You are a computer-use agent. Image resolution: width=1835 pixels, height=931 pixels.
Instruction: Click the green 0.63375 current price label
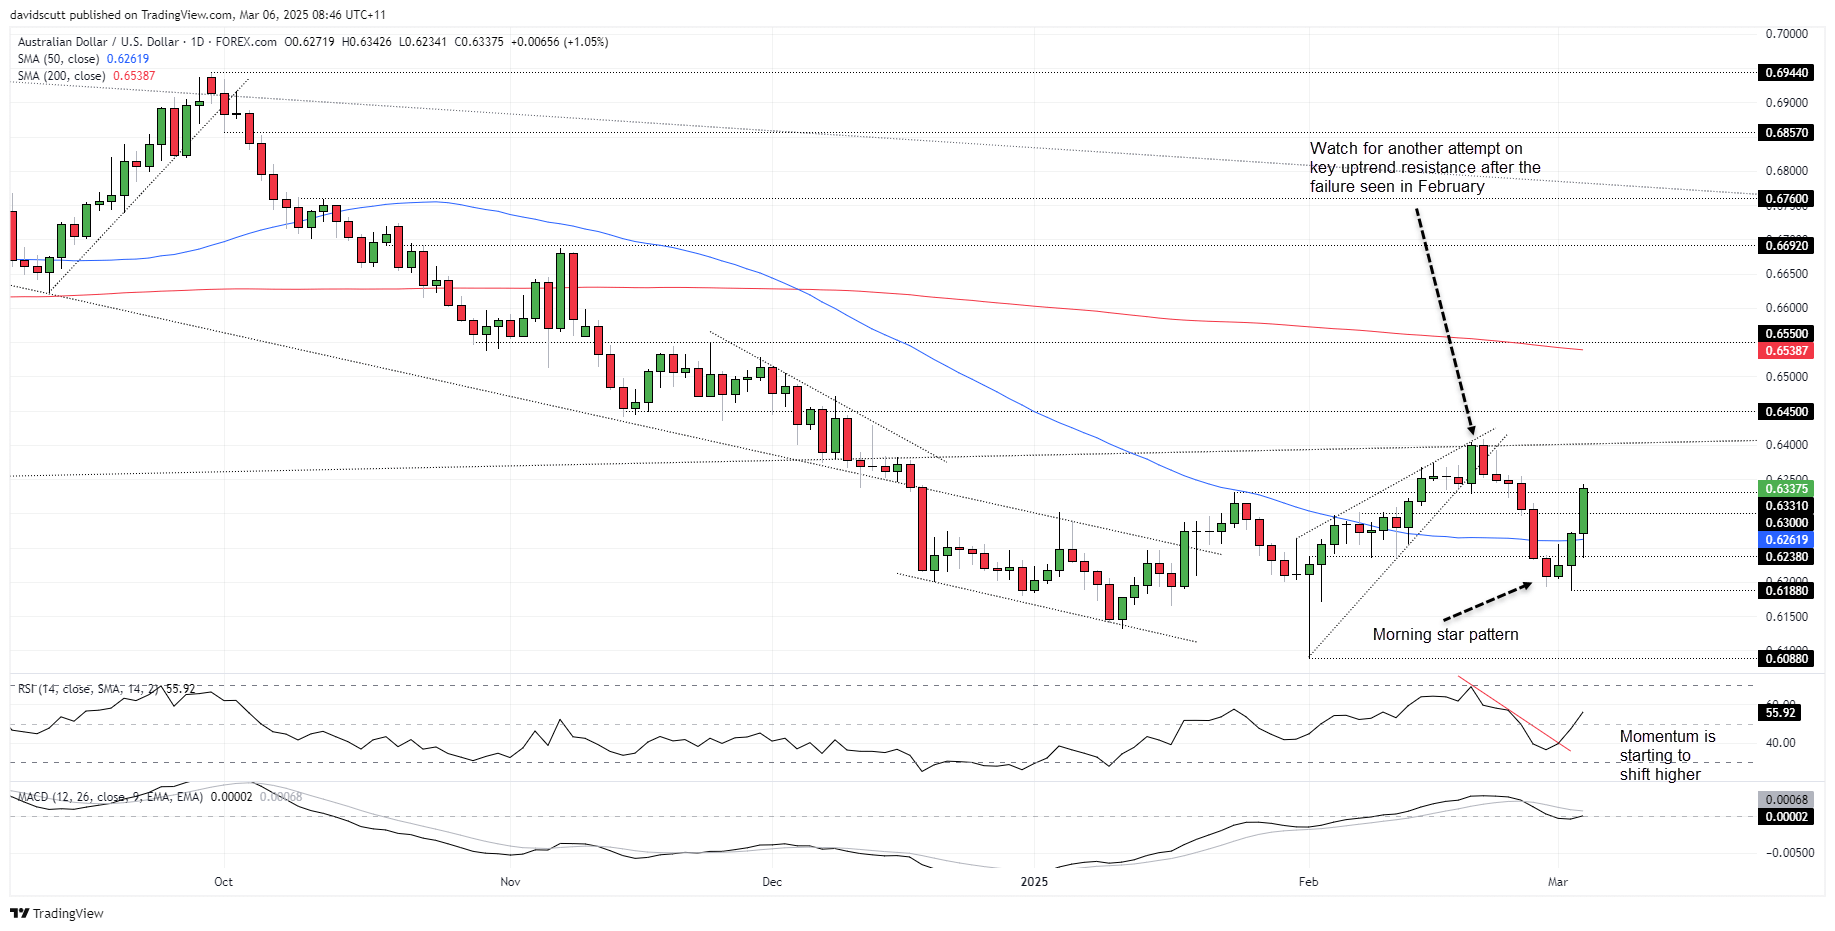coord(1786,489)
